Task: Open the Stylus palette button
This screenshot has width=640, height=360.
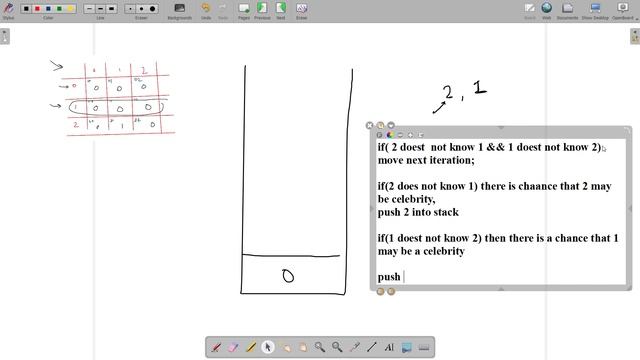Action: (8, 10)
